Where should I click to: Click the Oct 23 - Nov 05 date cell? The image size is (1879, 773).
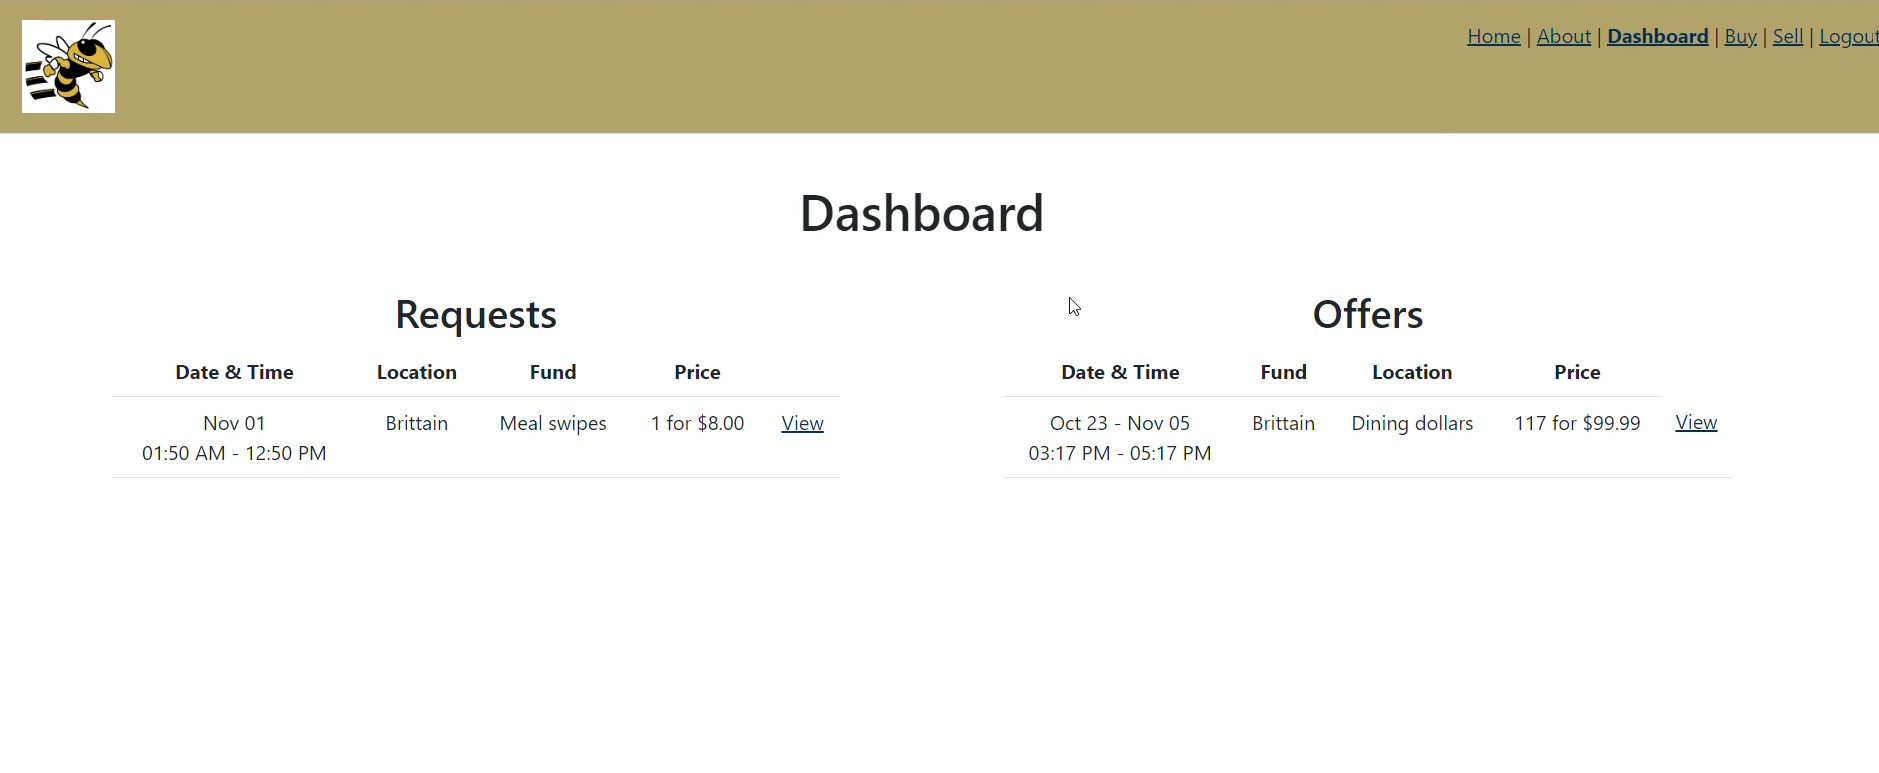click(x=1119, y=423)
